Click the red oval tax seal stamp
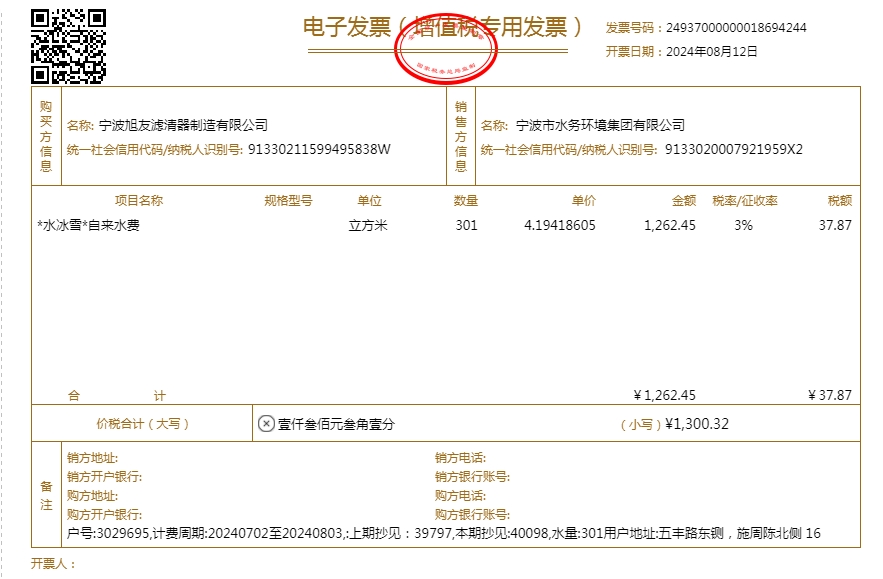The image size is (883, 579). 445,47
